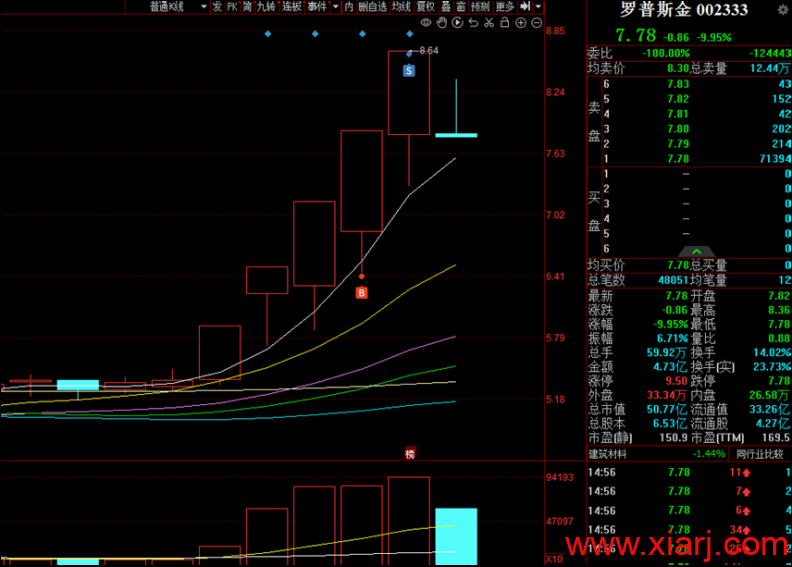This screenshot has height=567, width=792.
Task: Click the 委比 value -100.00%
Action: (666, 53)
